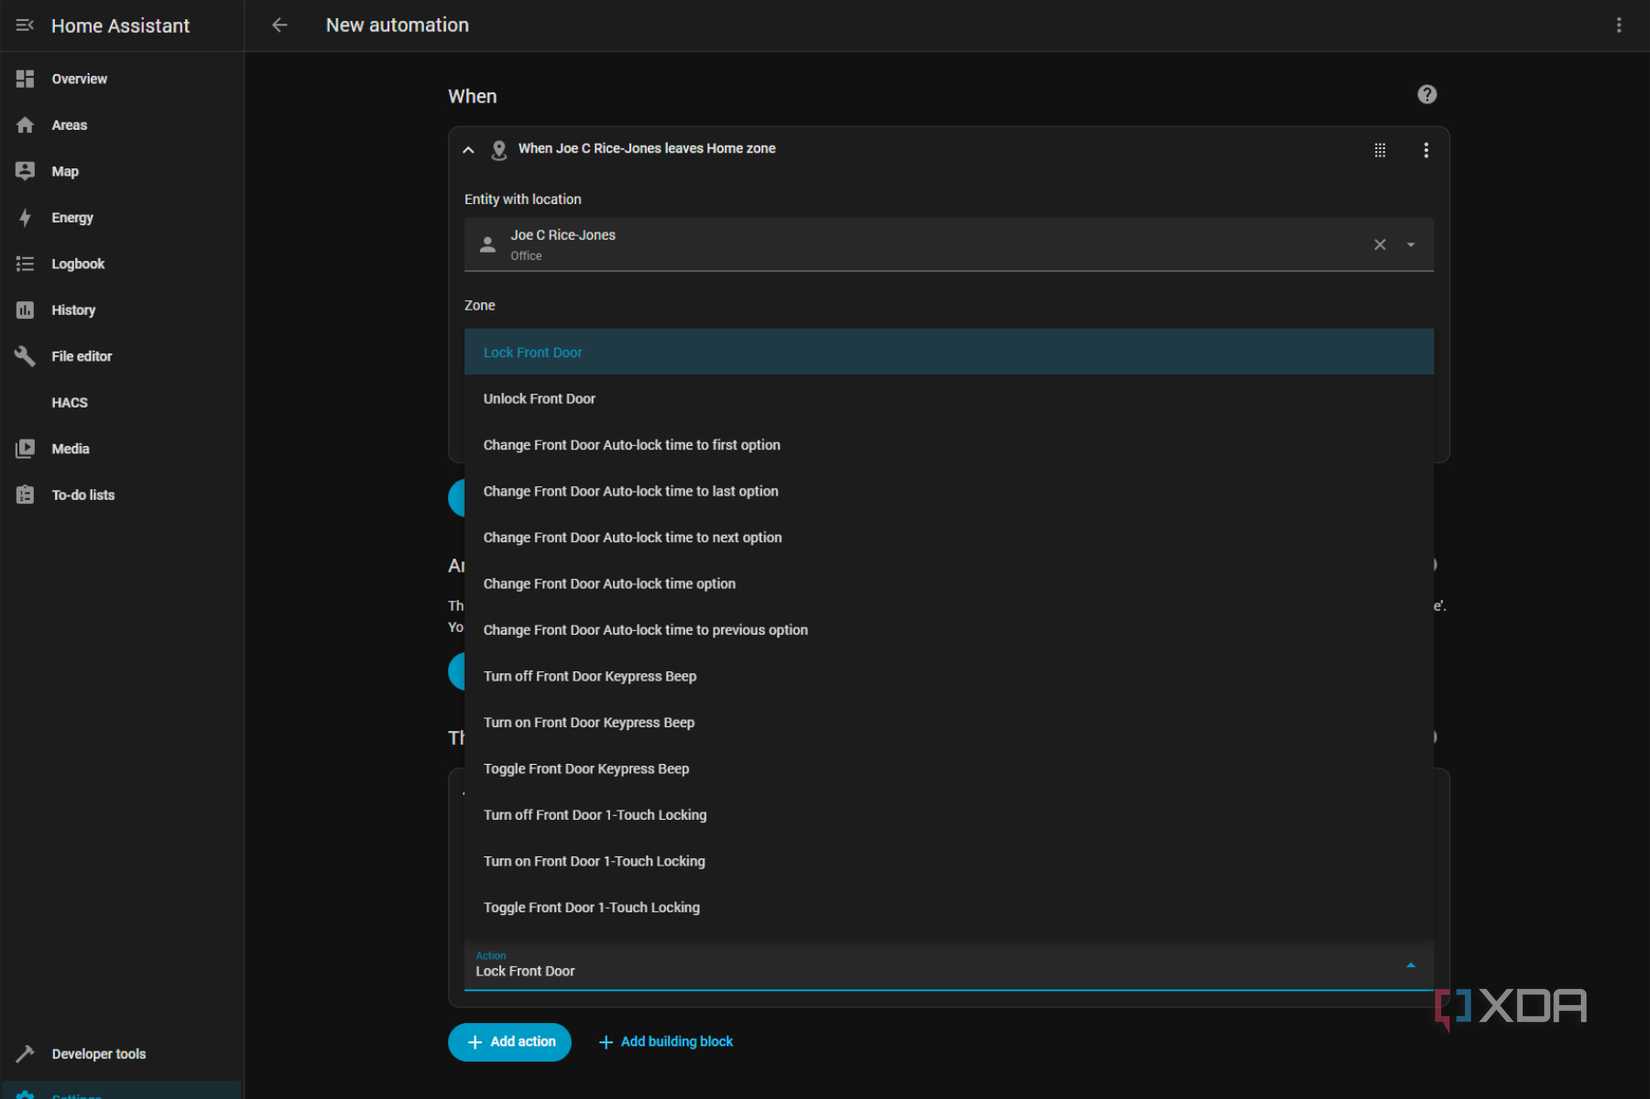Open the Energy dashboard

[x=122, y=217]
